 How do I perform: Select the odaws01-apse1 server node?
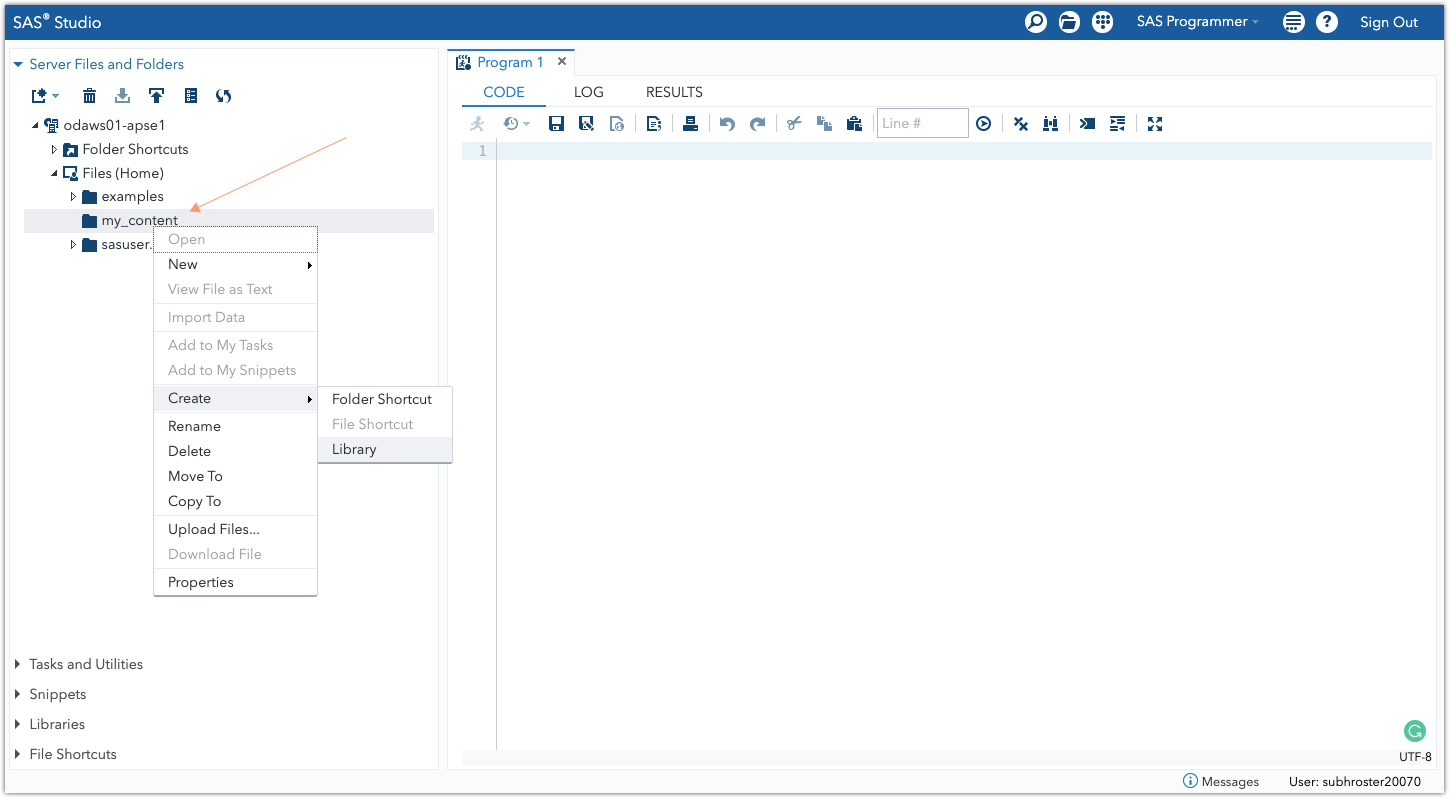pyautogui.click(x=114, y=125)
